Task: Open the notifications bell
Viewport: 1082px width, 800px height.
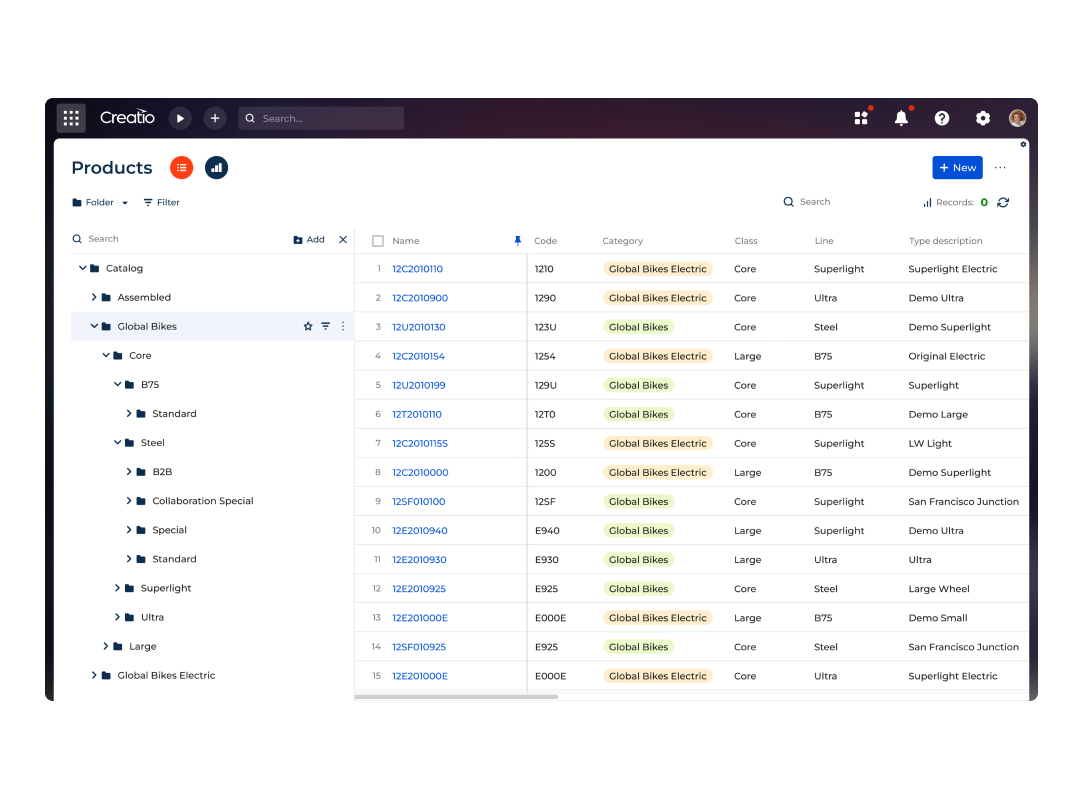Action: click(x=901, y=118)
